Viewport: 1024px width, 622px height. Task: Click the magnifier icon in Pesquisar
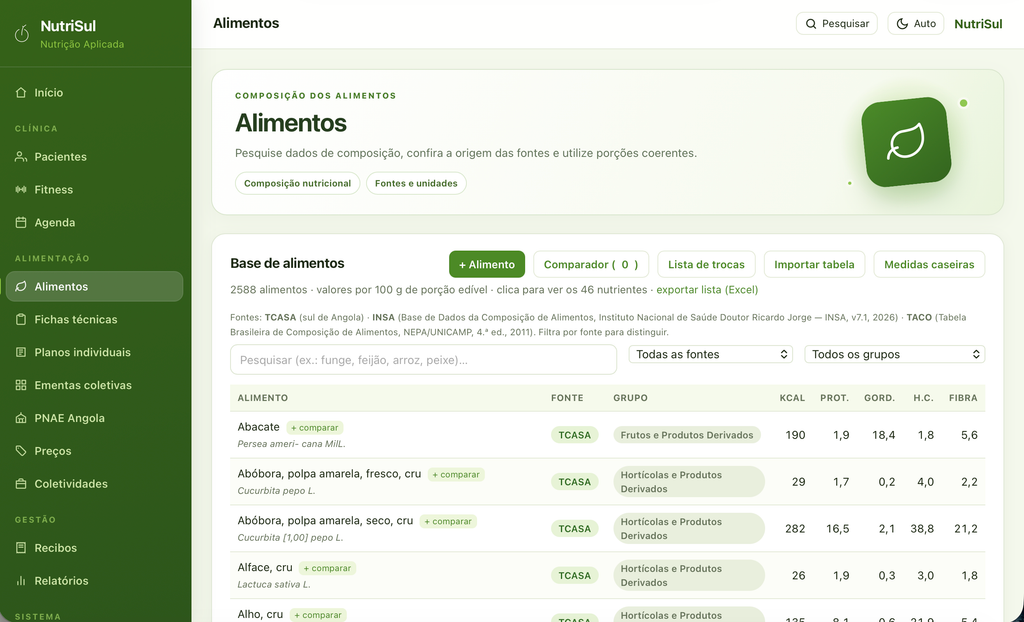click(811, 24)
